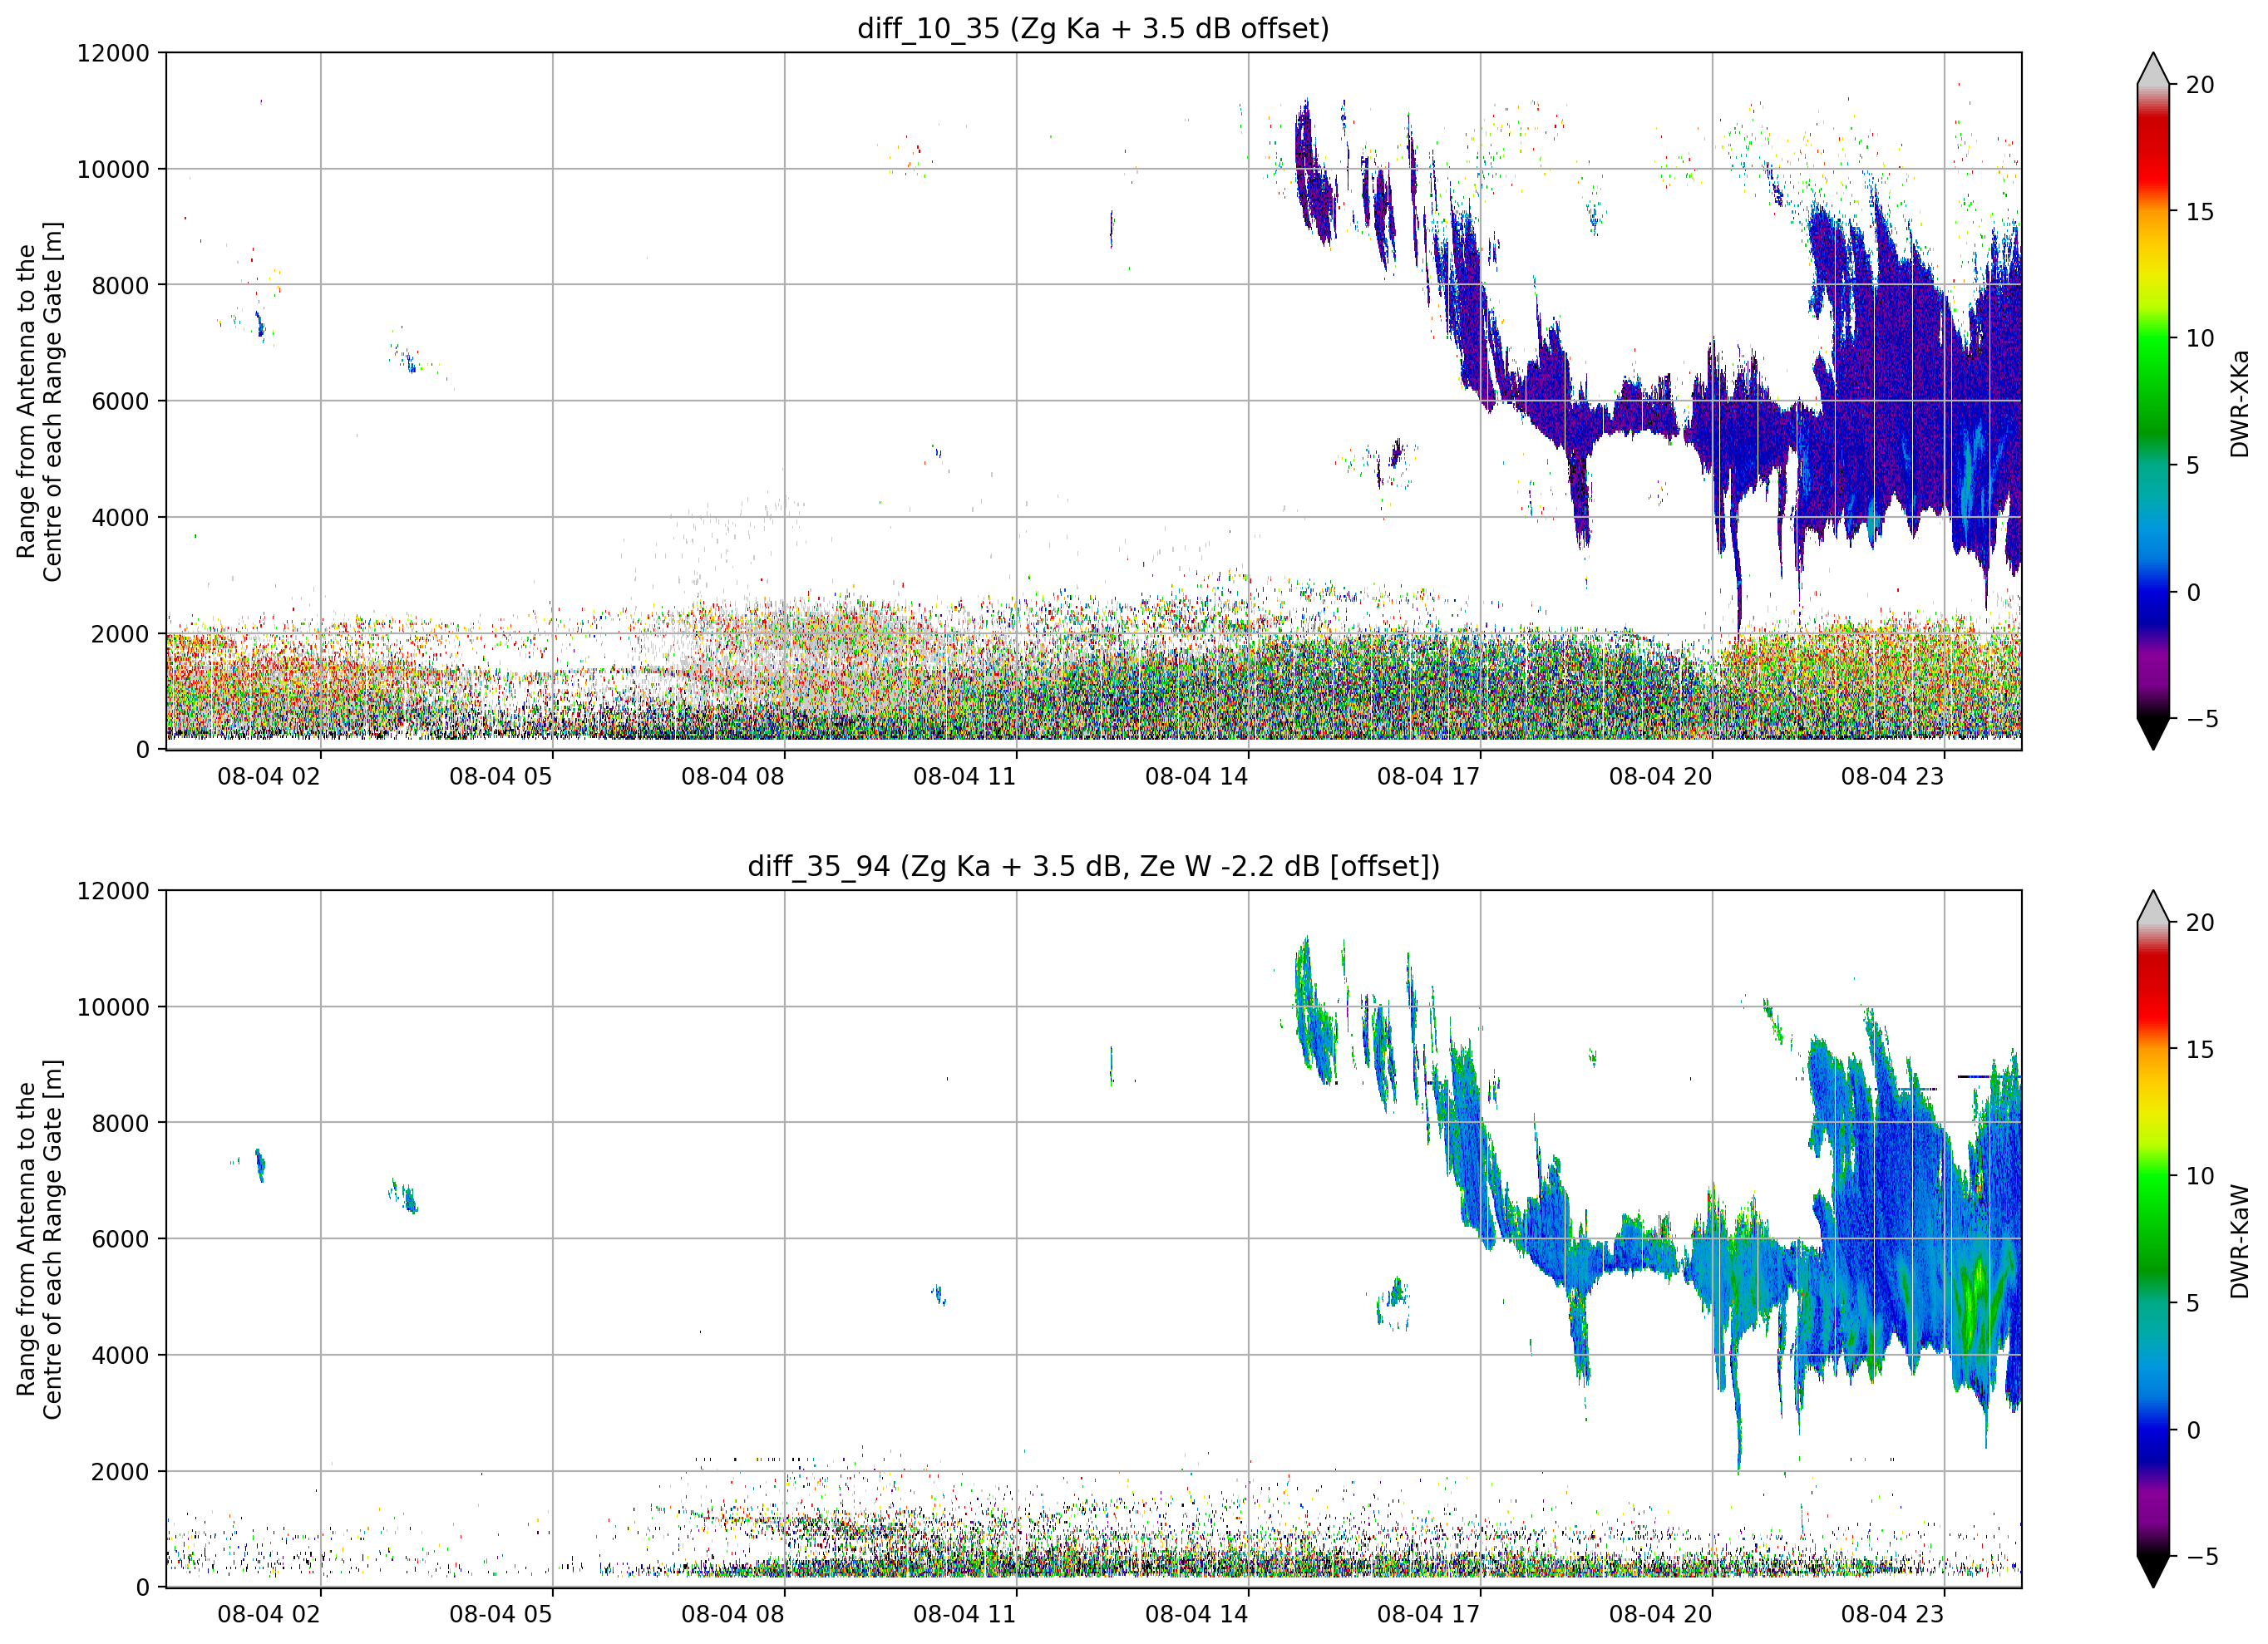Click the "10" tick on the DWR-XKa colorbar
The width and height of the screenshot is (2268, 1644).
pos(2200,338)
